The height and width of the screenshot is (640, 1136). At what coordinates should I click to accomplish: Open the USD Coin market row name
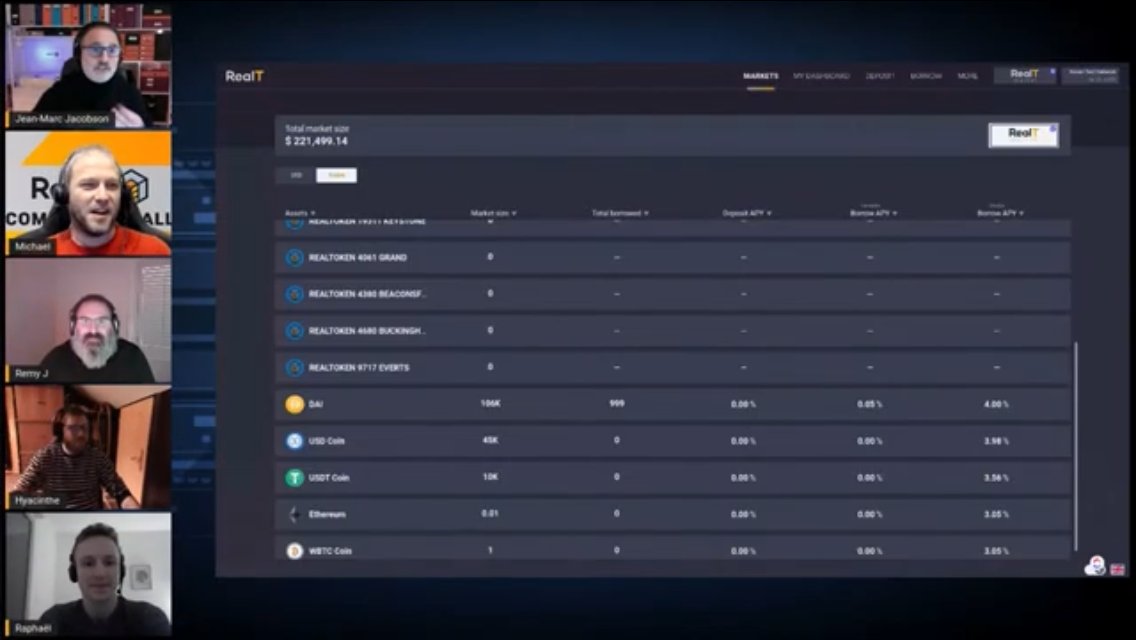(327, 441)
